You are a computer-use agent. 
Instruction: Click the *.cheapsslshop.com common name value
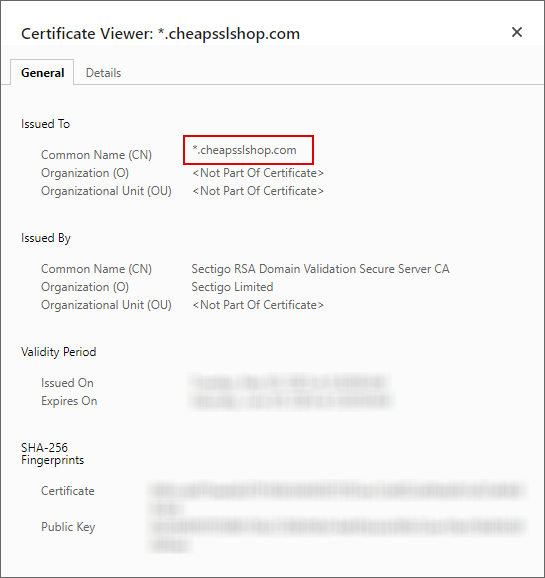point(244,150)
